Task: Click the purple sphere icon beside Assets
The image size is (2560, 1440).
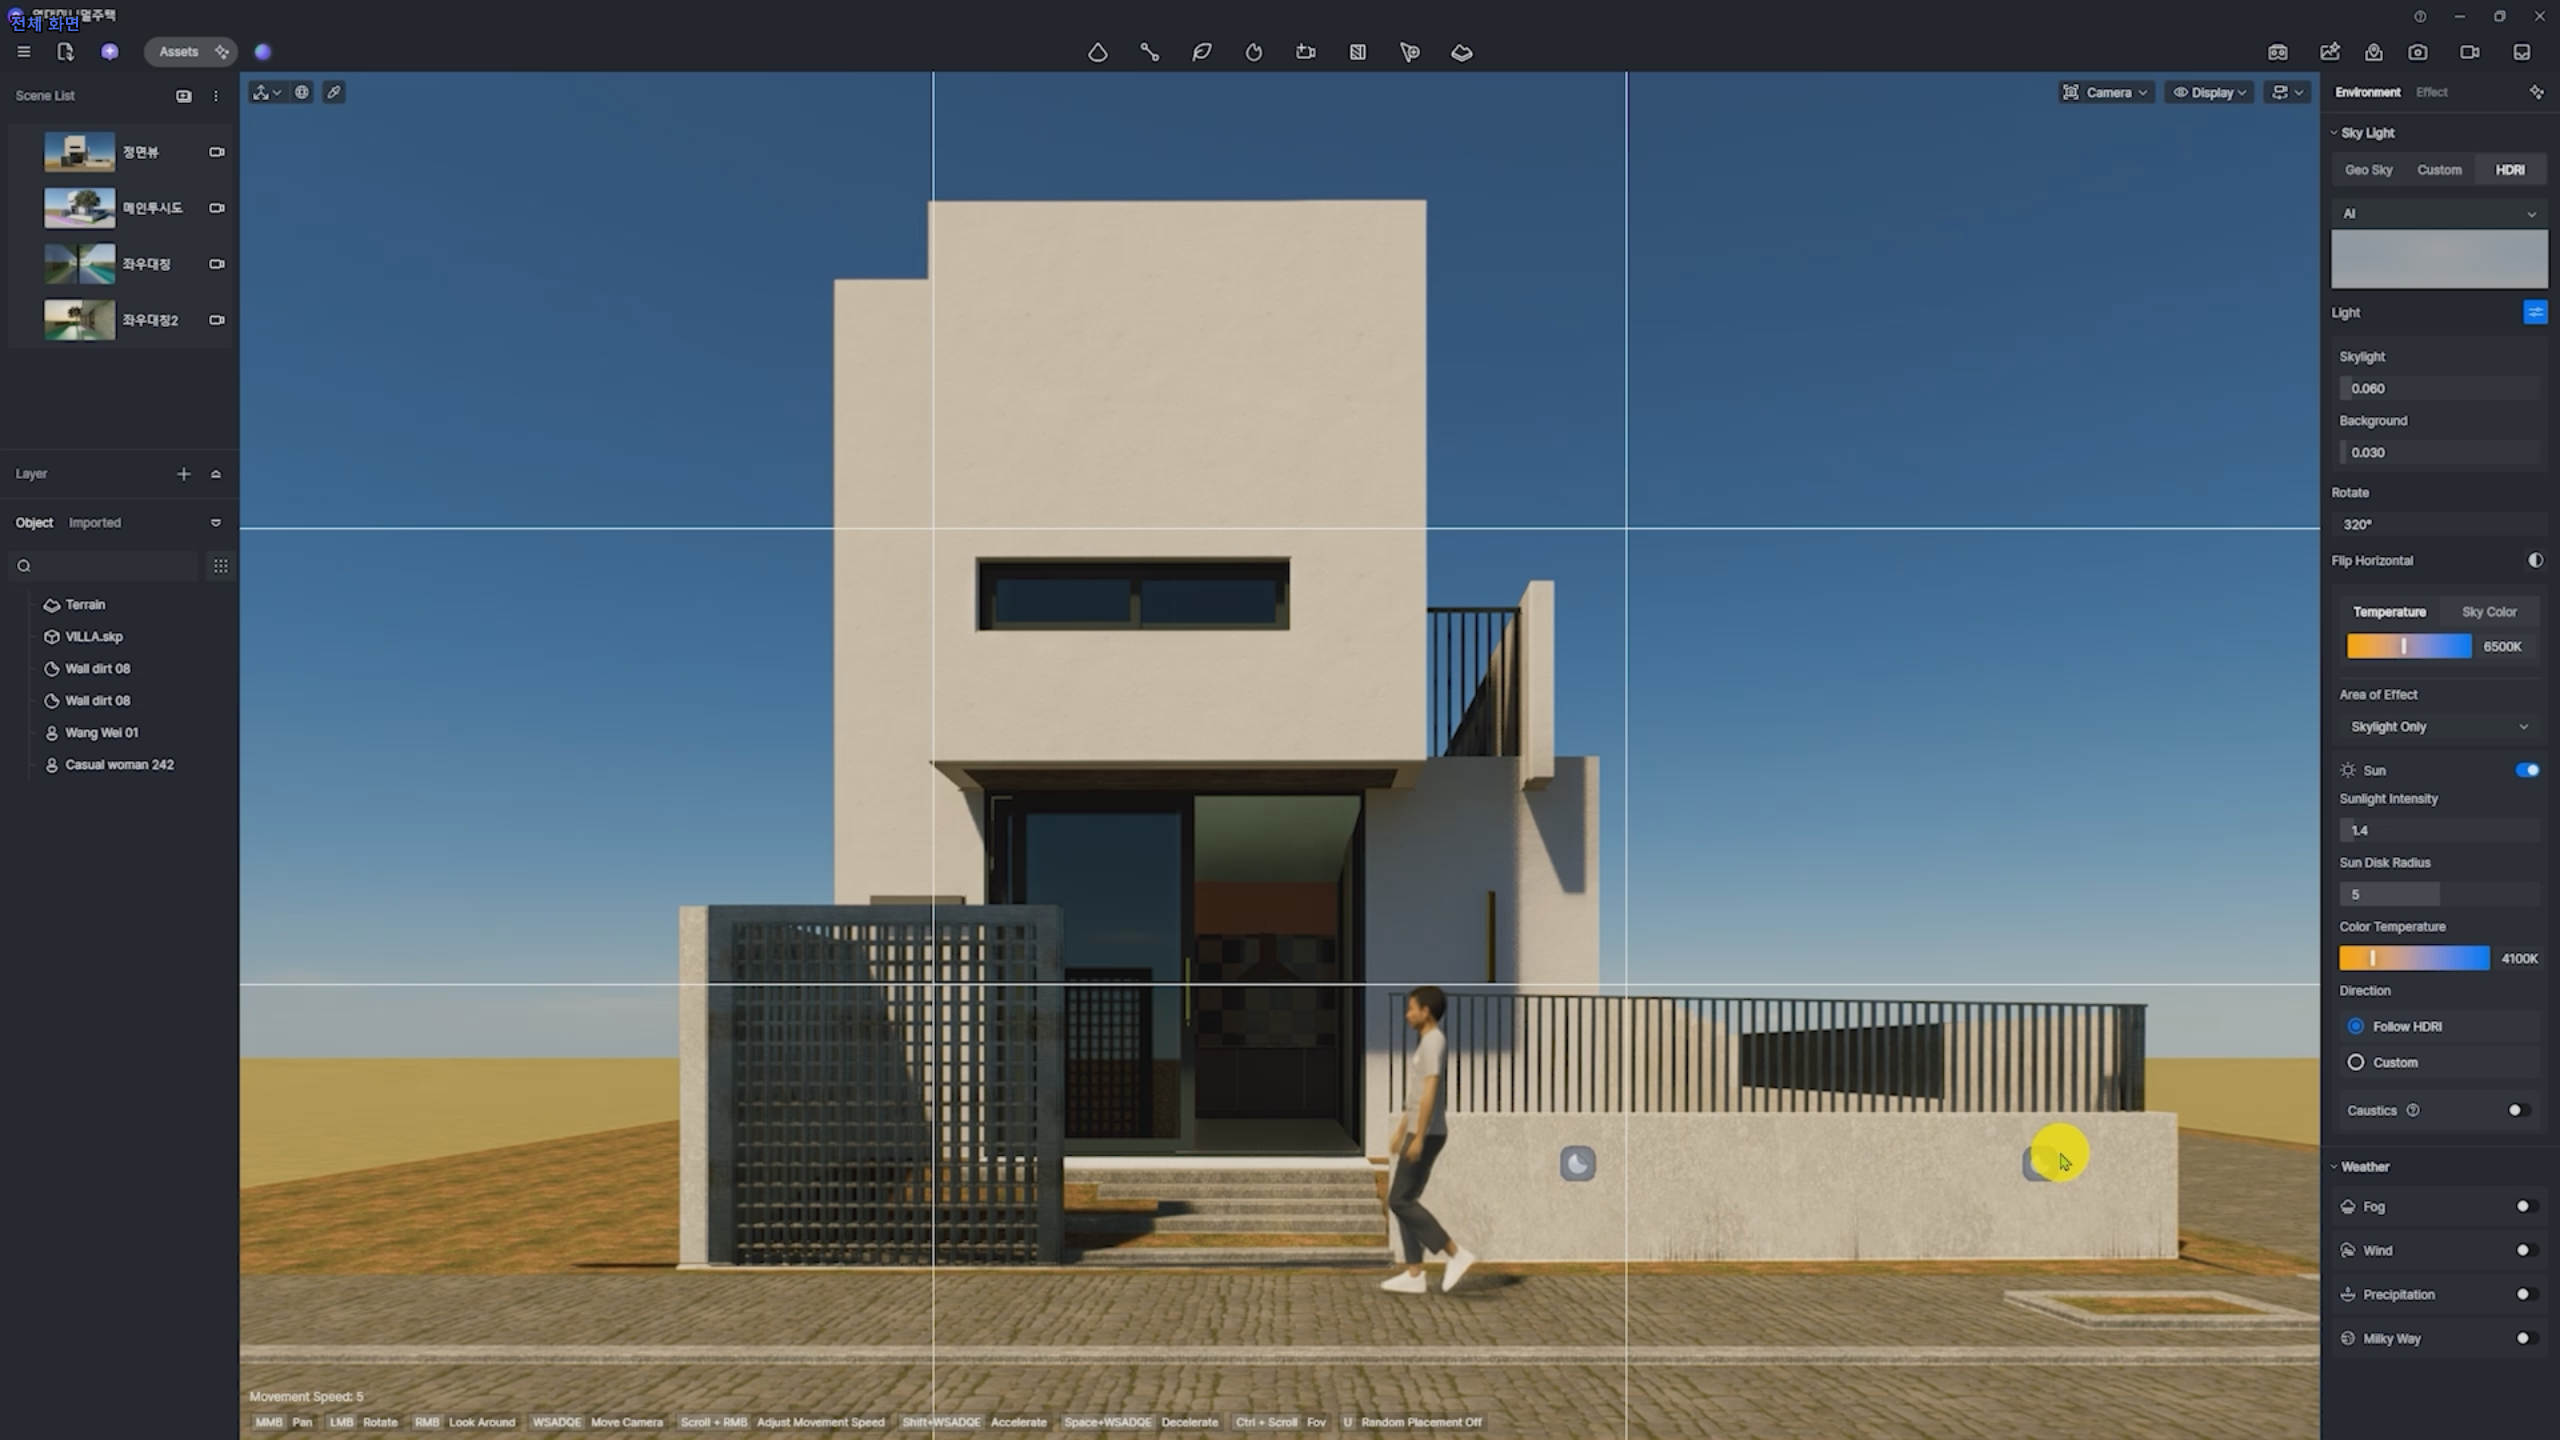Action: click(263, 52)
